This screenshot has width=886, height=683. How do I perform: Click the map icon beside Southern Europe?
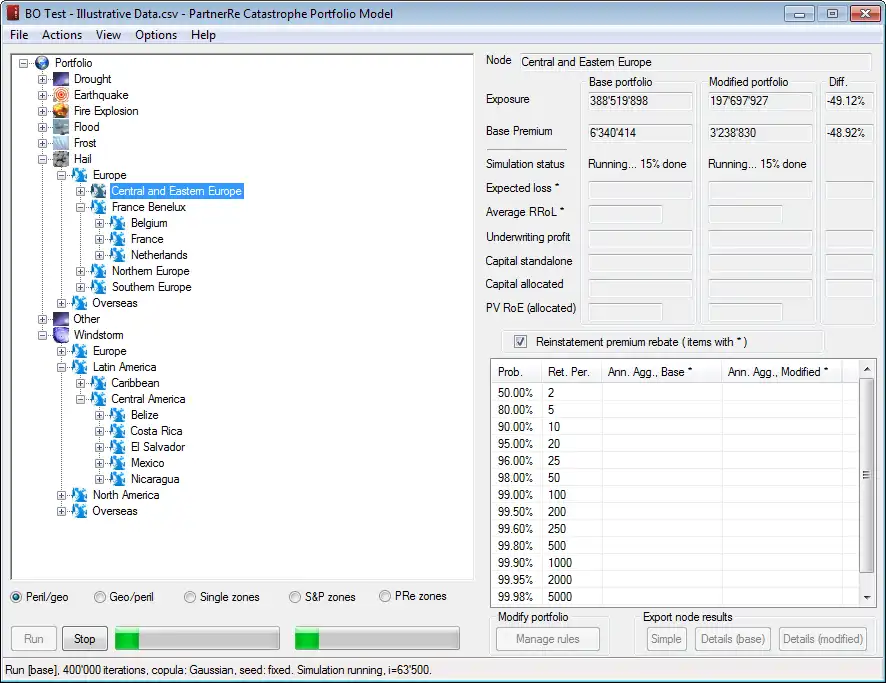[x=98, y=287]
